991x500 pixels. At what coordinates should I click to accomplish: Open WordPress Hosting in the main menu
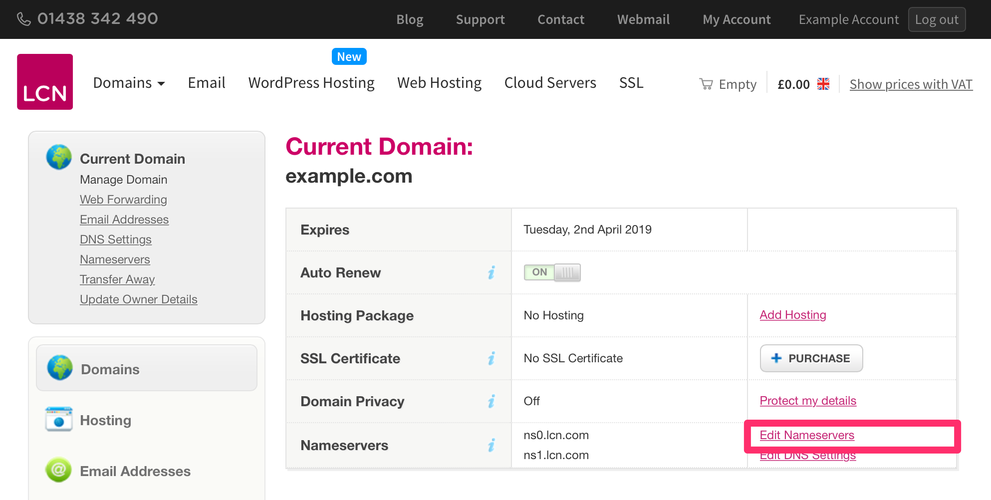[311, 83]
